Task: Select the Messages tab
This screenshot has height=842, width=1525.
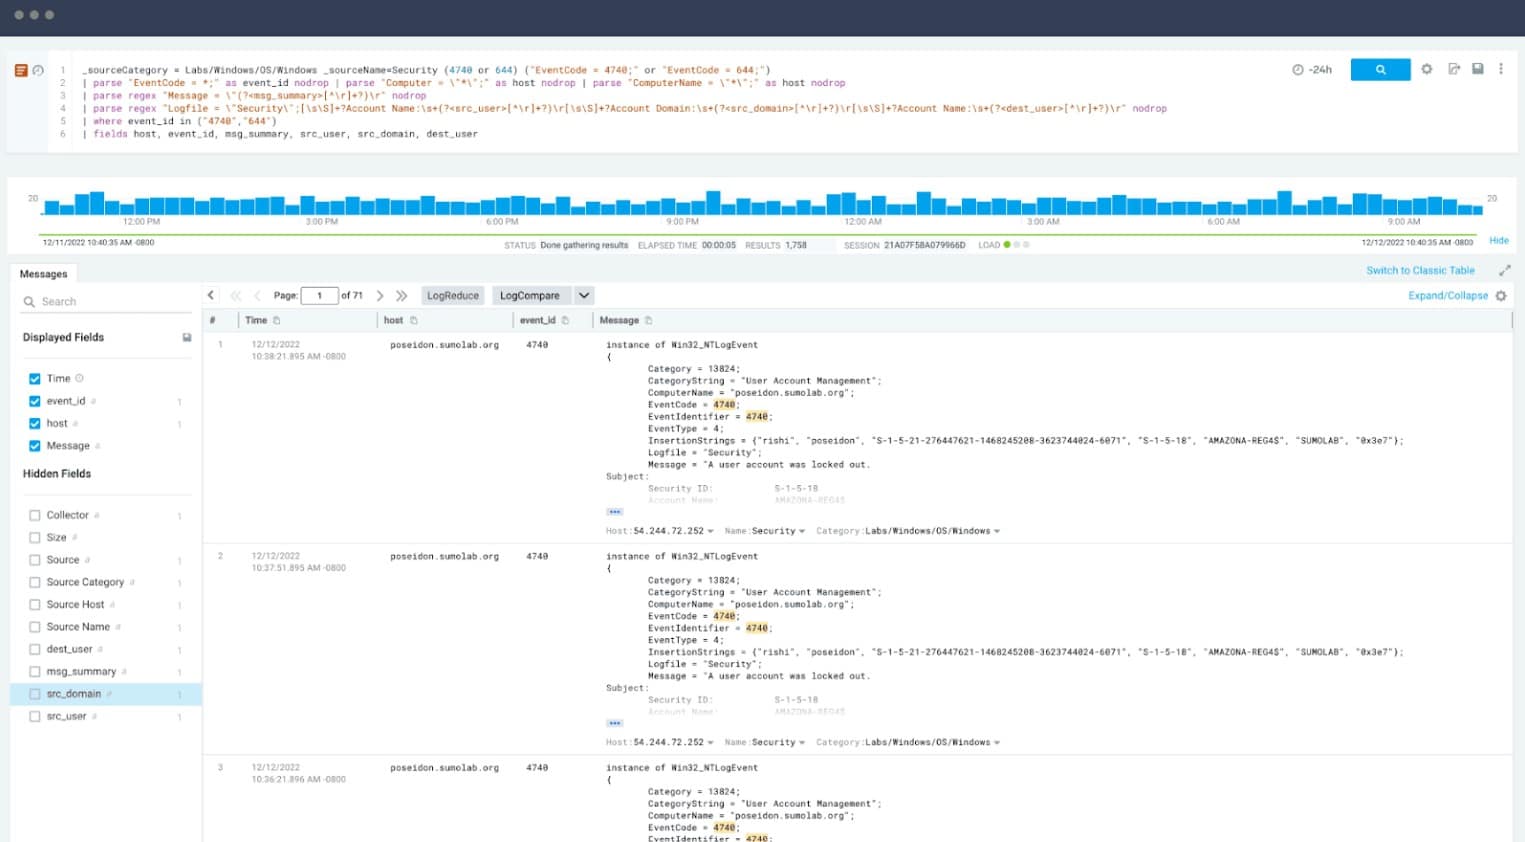Action: (44, 273)
